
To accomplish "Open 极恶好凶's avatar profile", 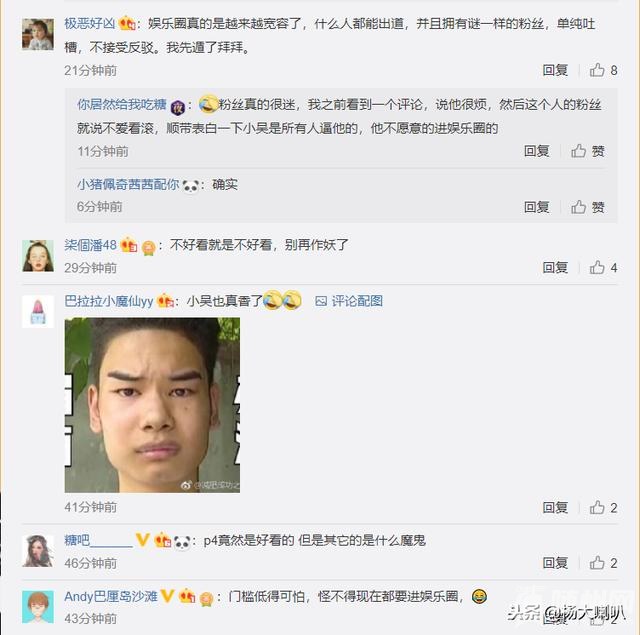I will tap(38, 34).
